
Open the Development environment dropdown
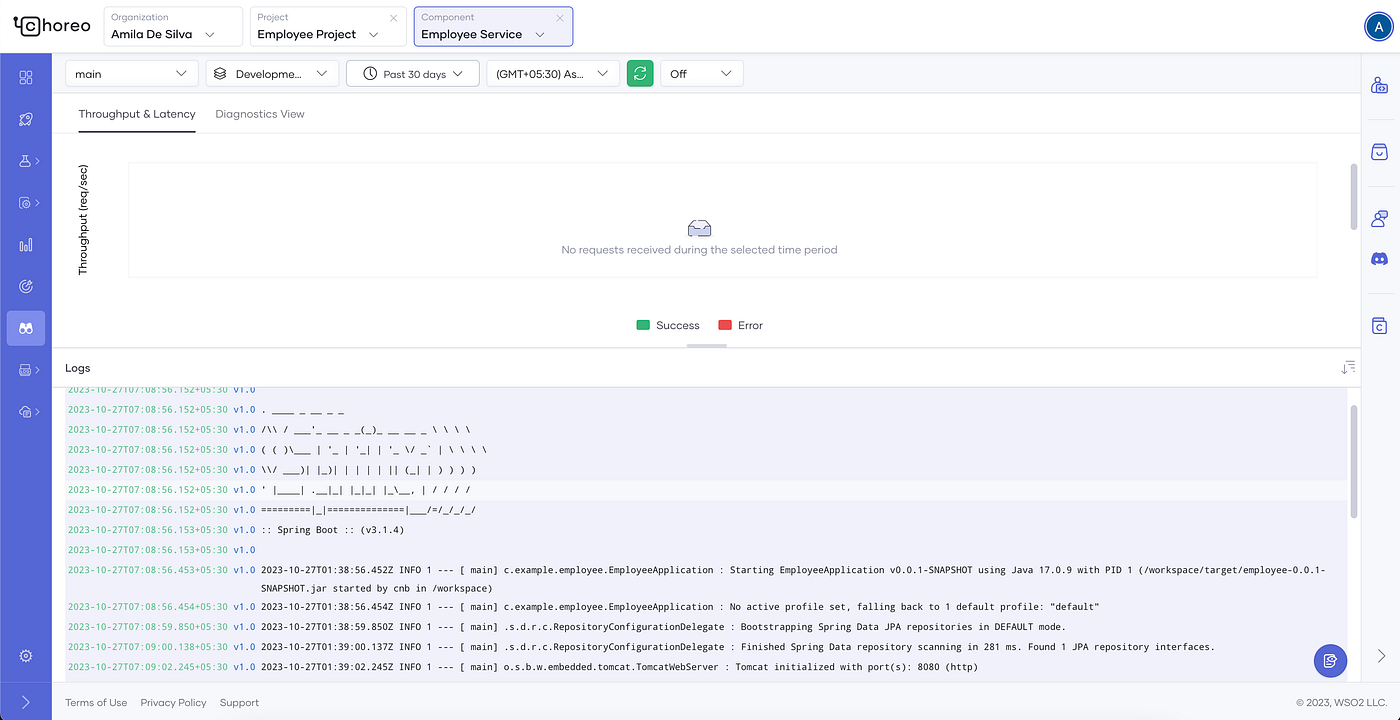coord(272,73)
